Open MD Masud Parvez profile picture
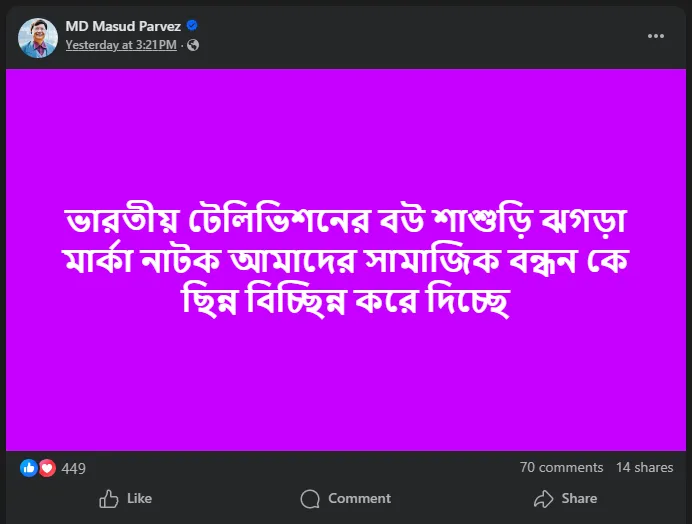Viewport: 692px width, 524px height. [38, 36]
